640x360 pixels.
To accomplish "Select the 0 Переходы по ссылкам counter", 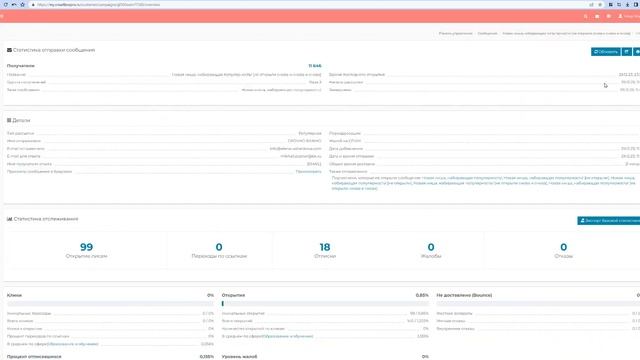I will (219, 250).
